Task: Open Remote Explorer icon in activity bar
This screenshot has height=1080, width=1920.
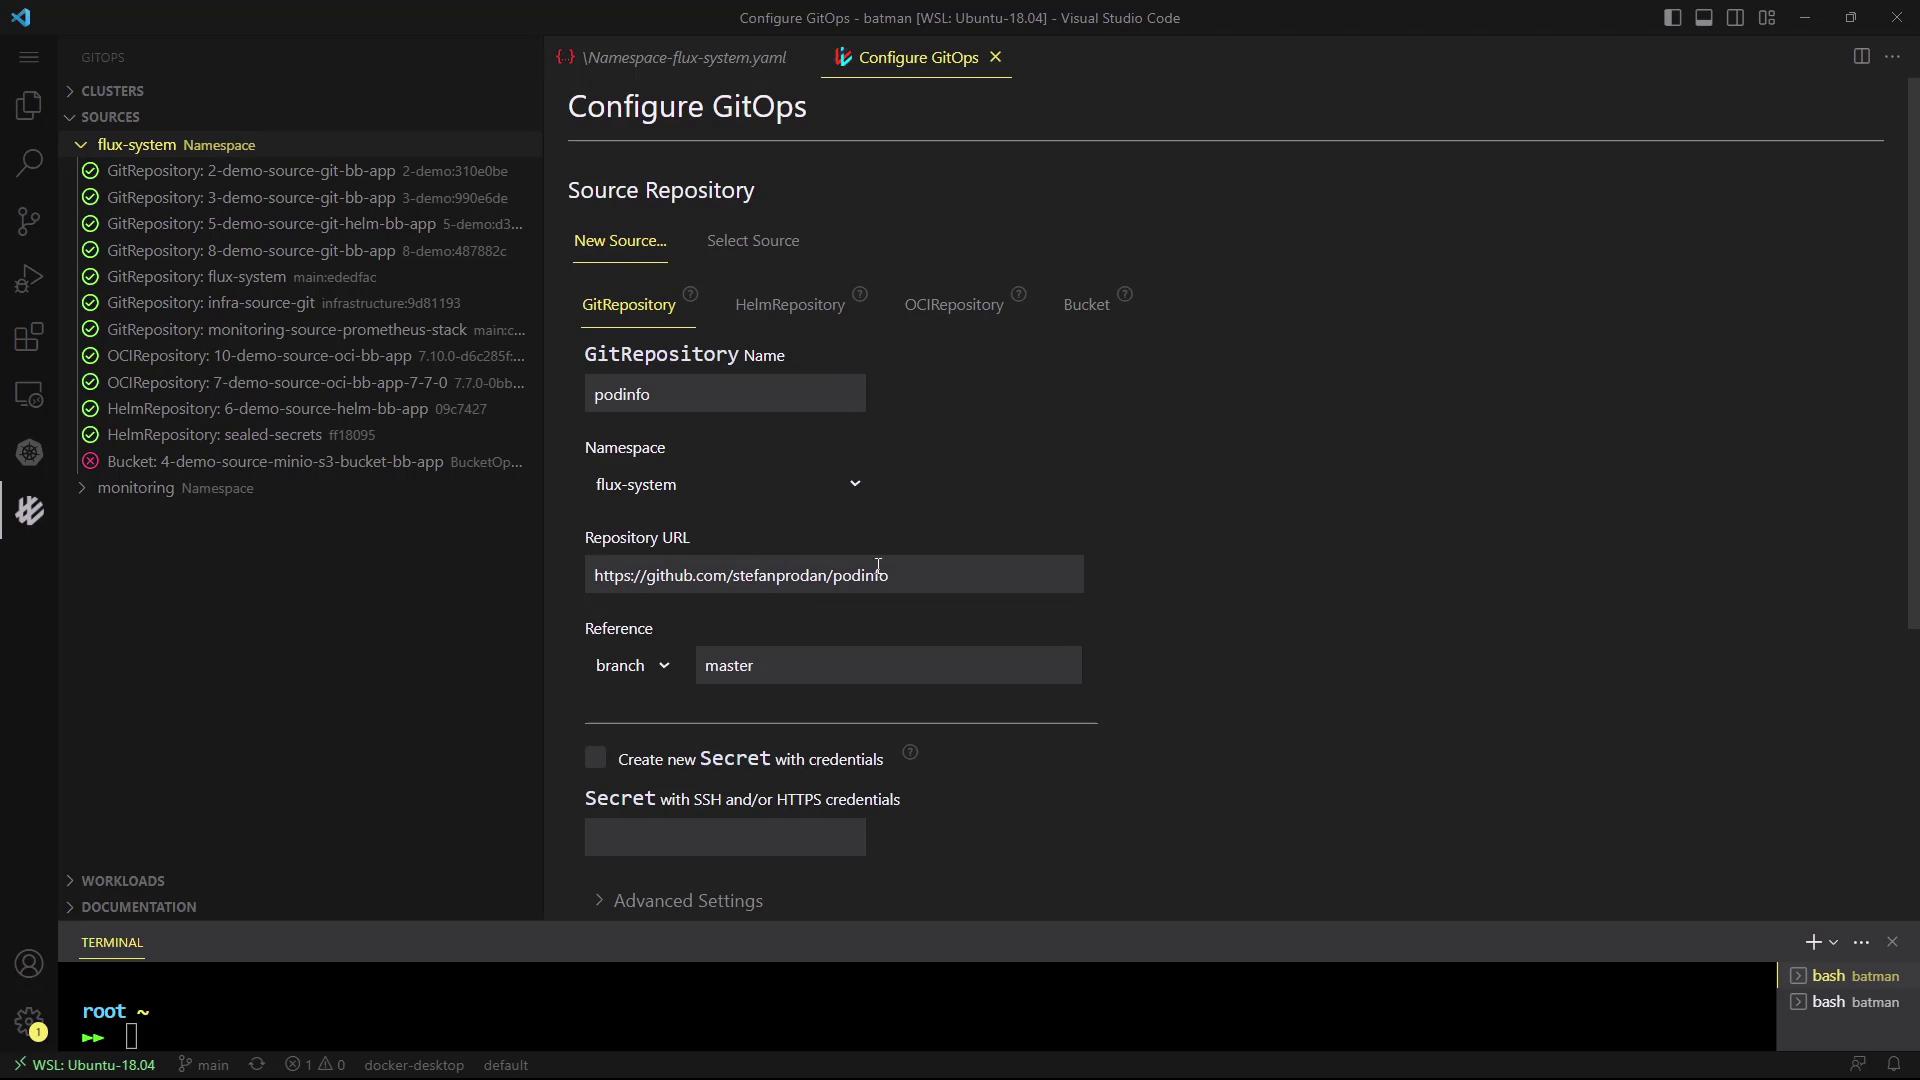Action: (29, 395)
